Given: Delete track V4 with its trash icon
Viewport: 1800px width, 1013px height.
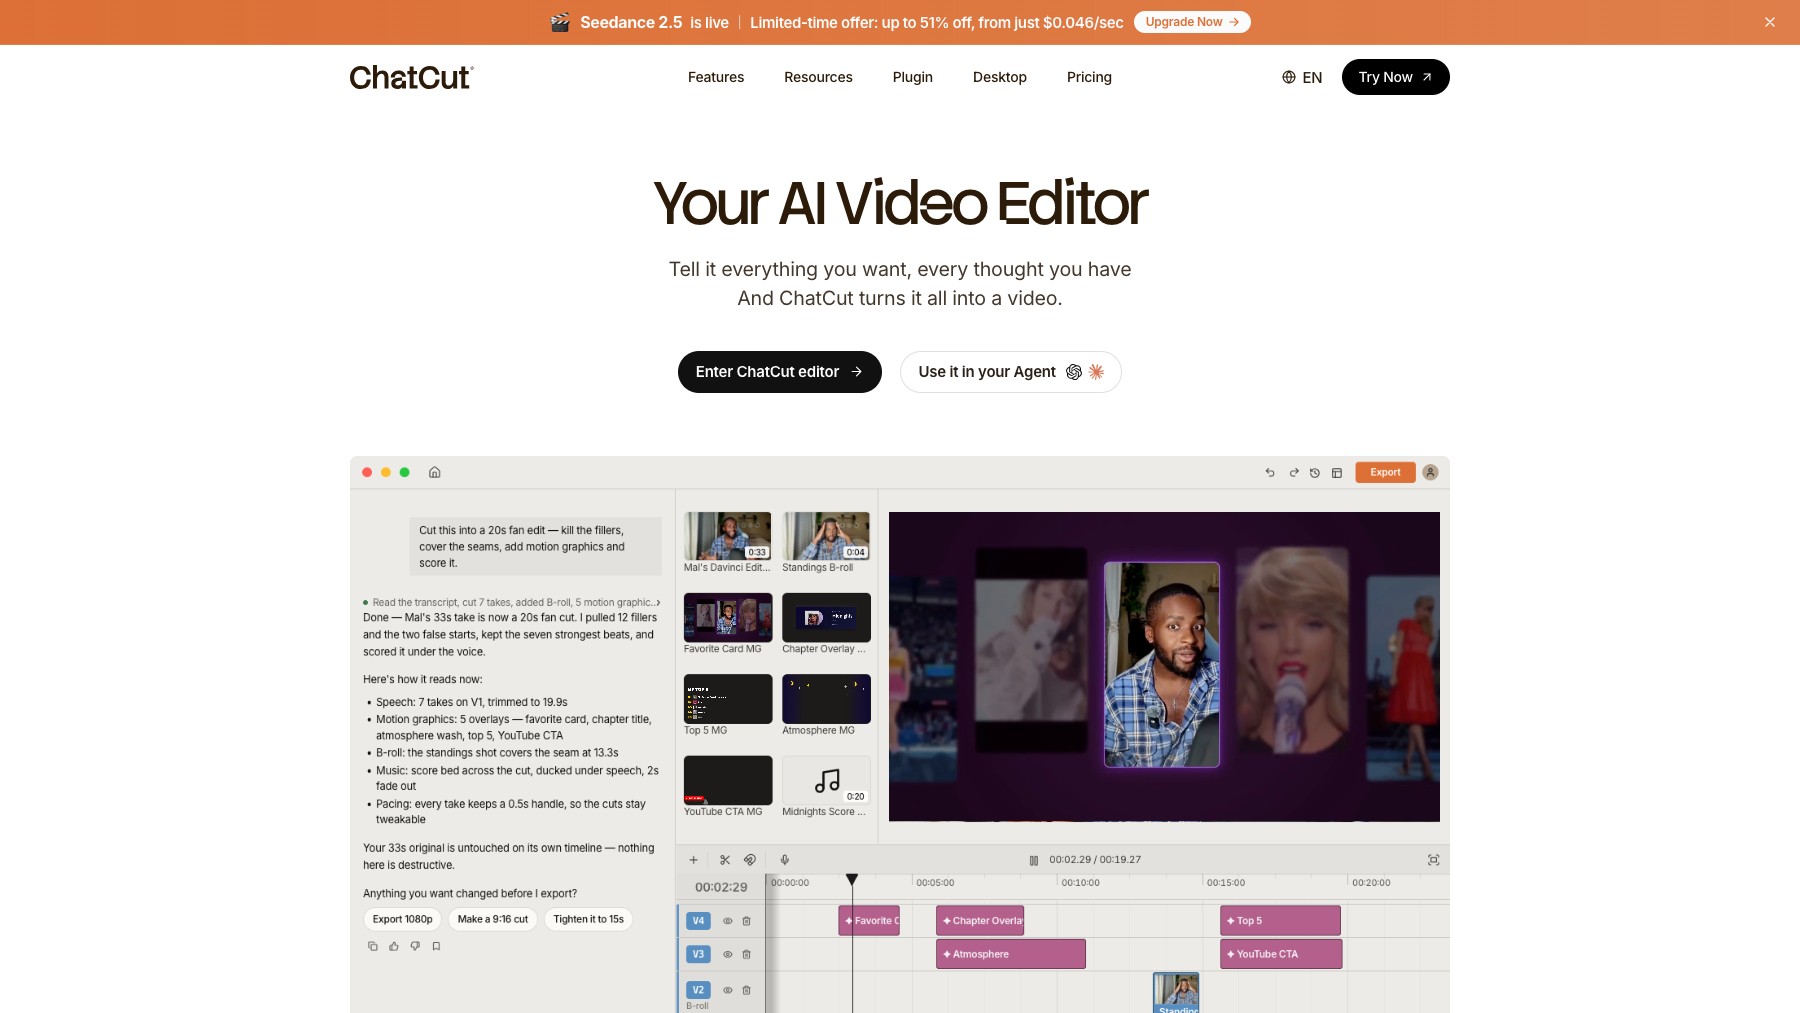Looking at the screenshot, I should point(746,921).
